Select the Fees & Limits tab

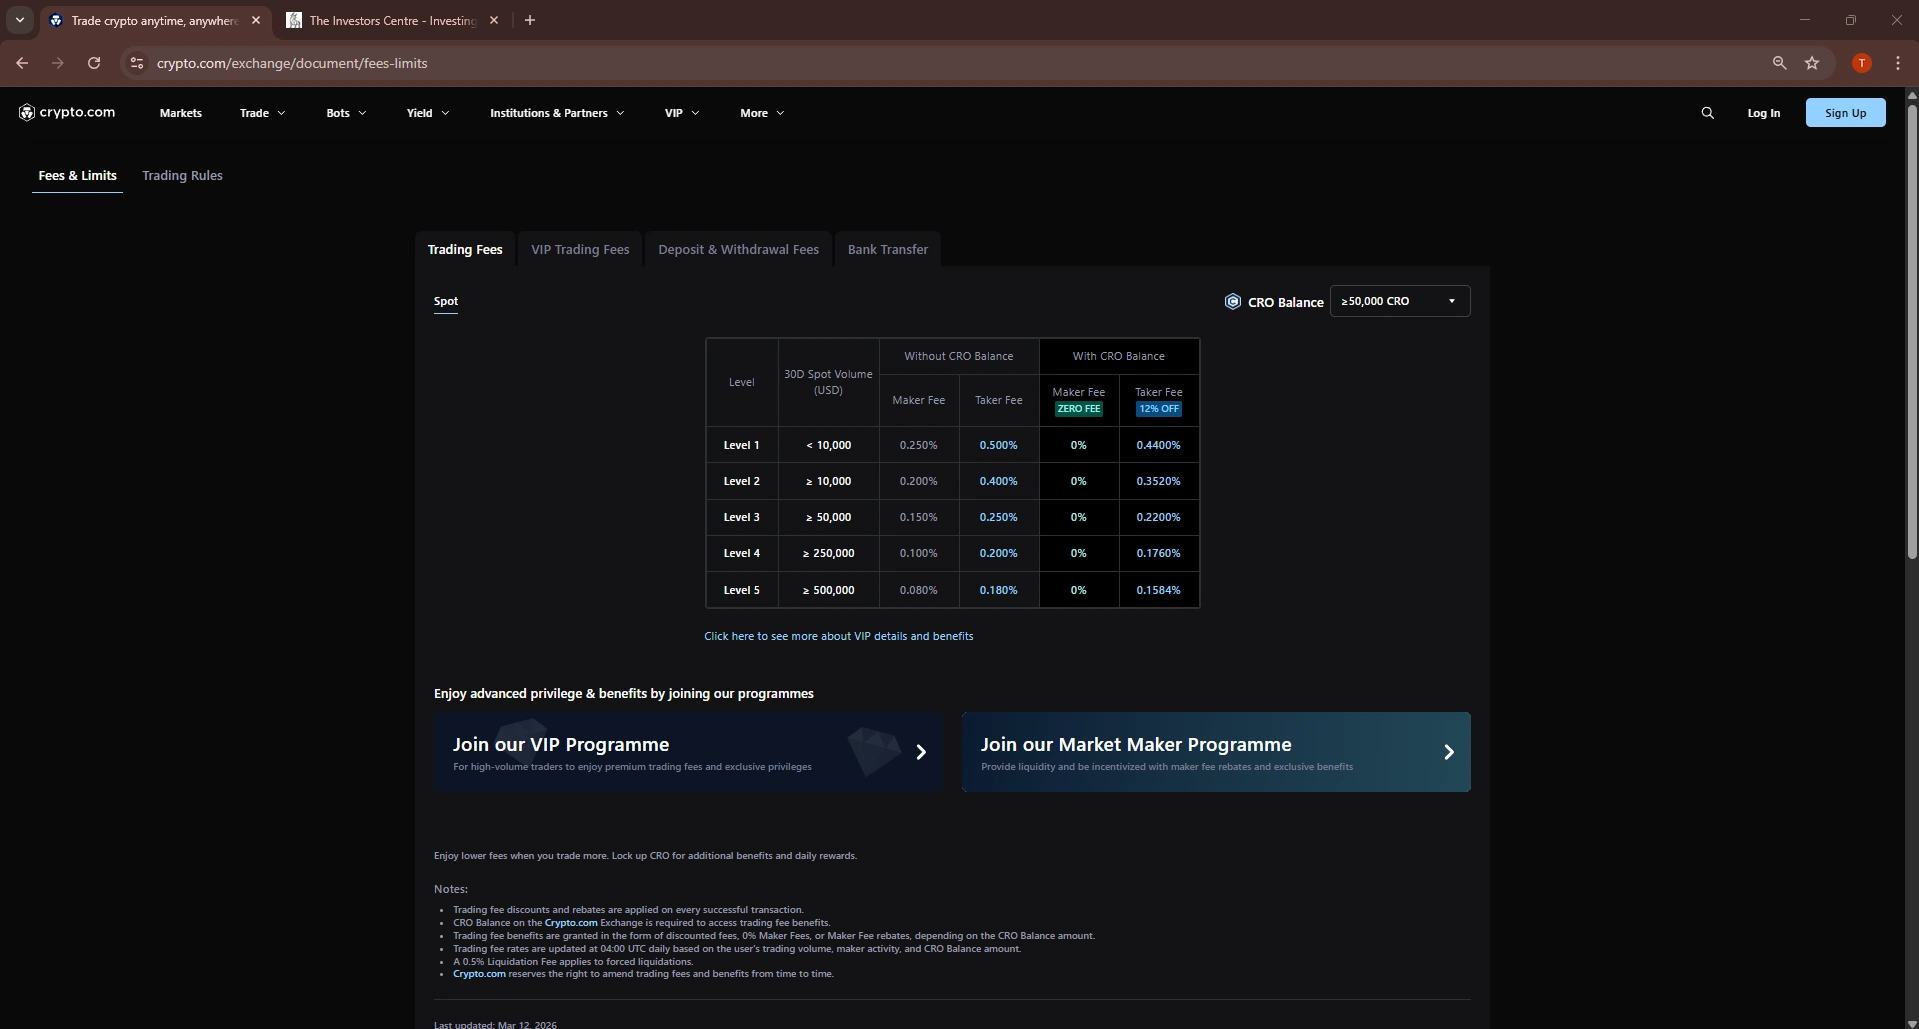78,175
